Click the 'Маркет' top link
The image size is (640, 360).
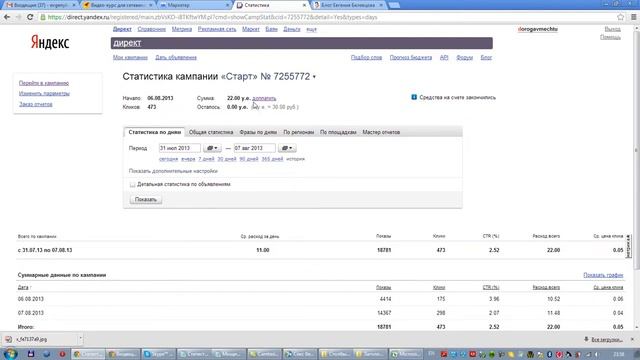click(251, 29)
